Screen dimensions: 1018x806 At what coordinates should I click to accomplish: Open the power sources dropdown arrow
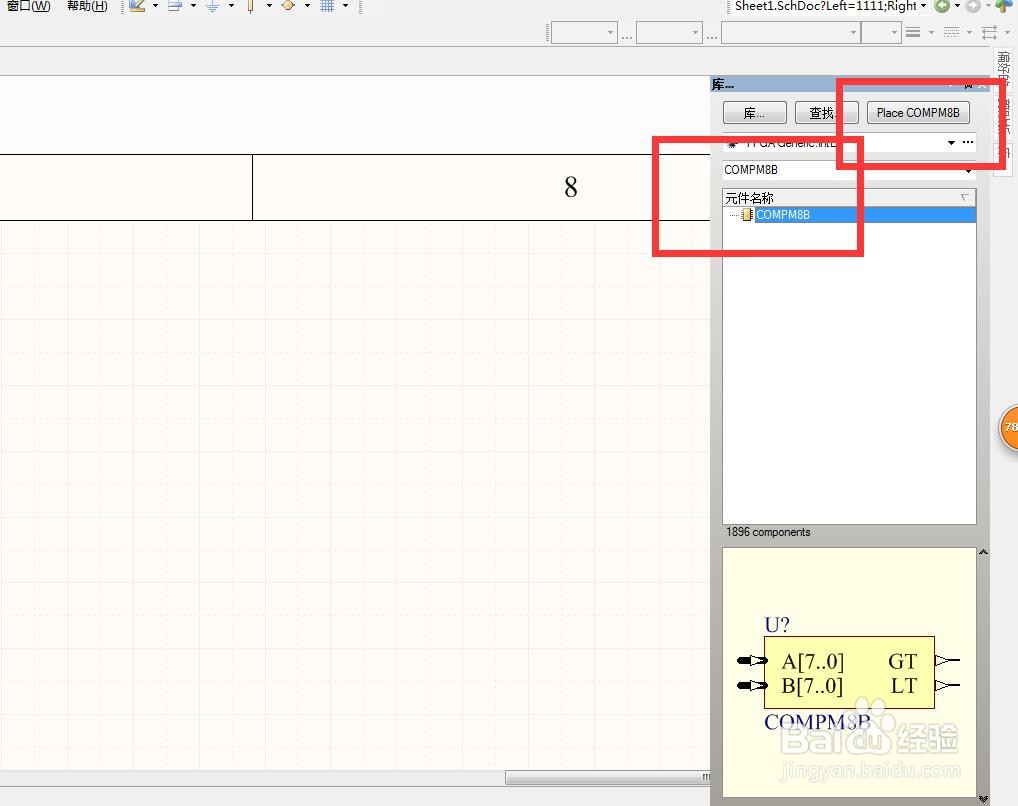pyautogui.click(x=231, y=6)
